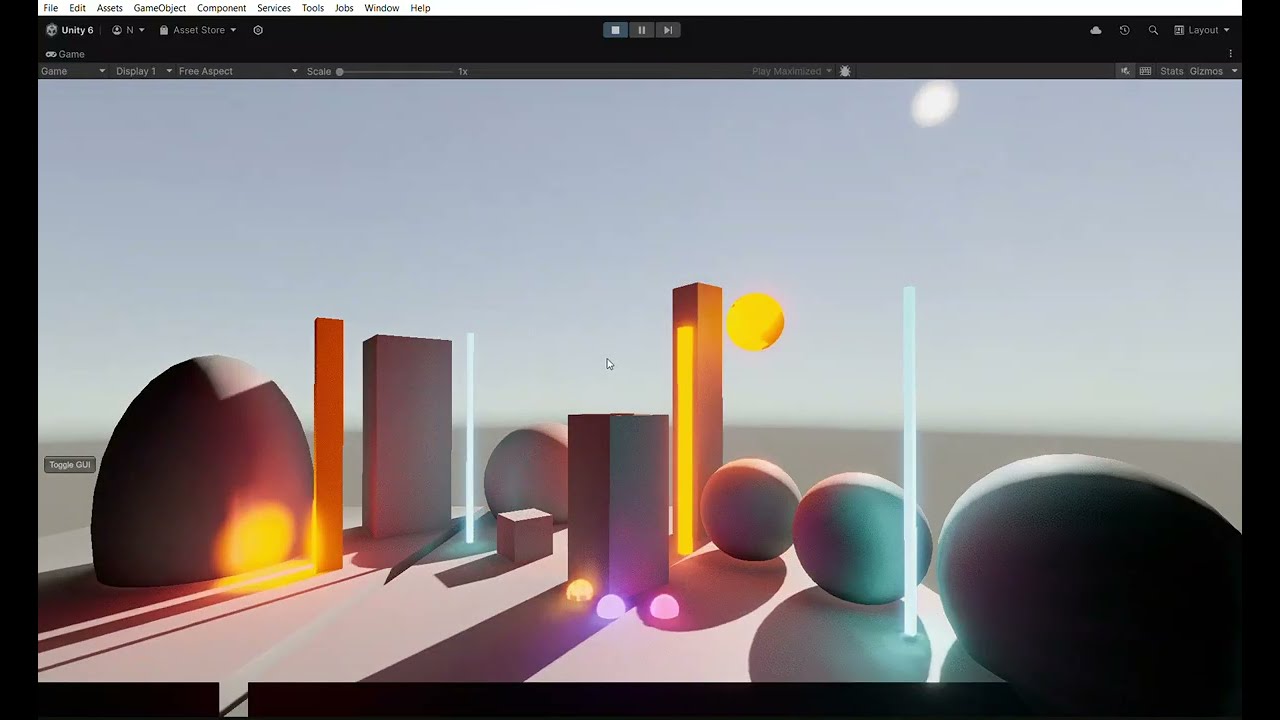Toggle Gizmos in the Game view

coord(1206,71)
